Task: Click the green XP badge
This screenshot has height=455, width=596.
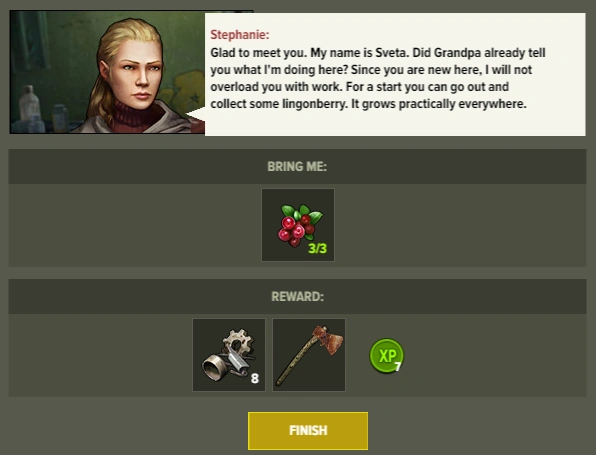Action: point(386,355)
